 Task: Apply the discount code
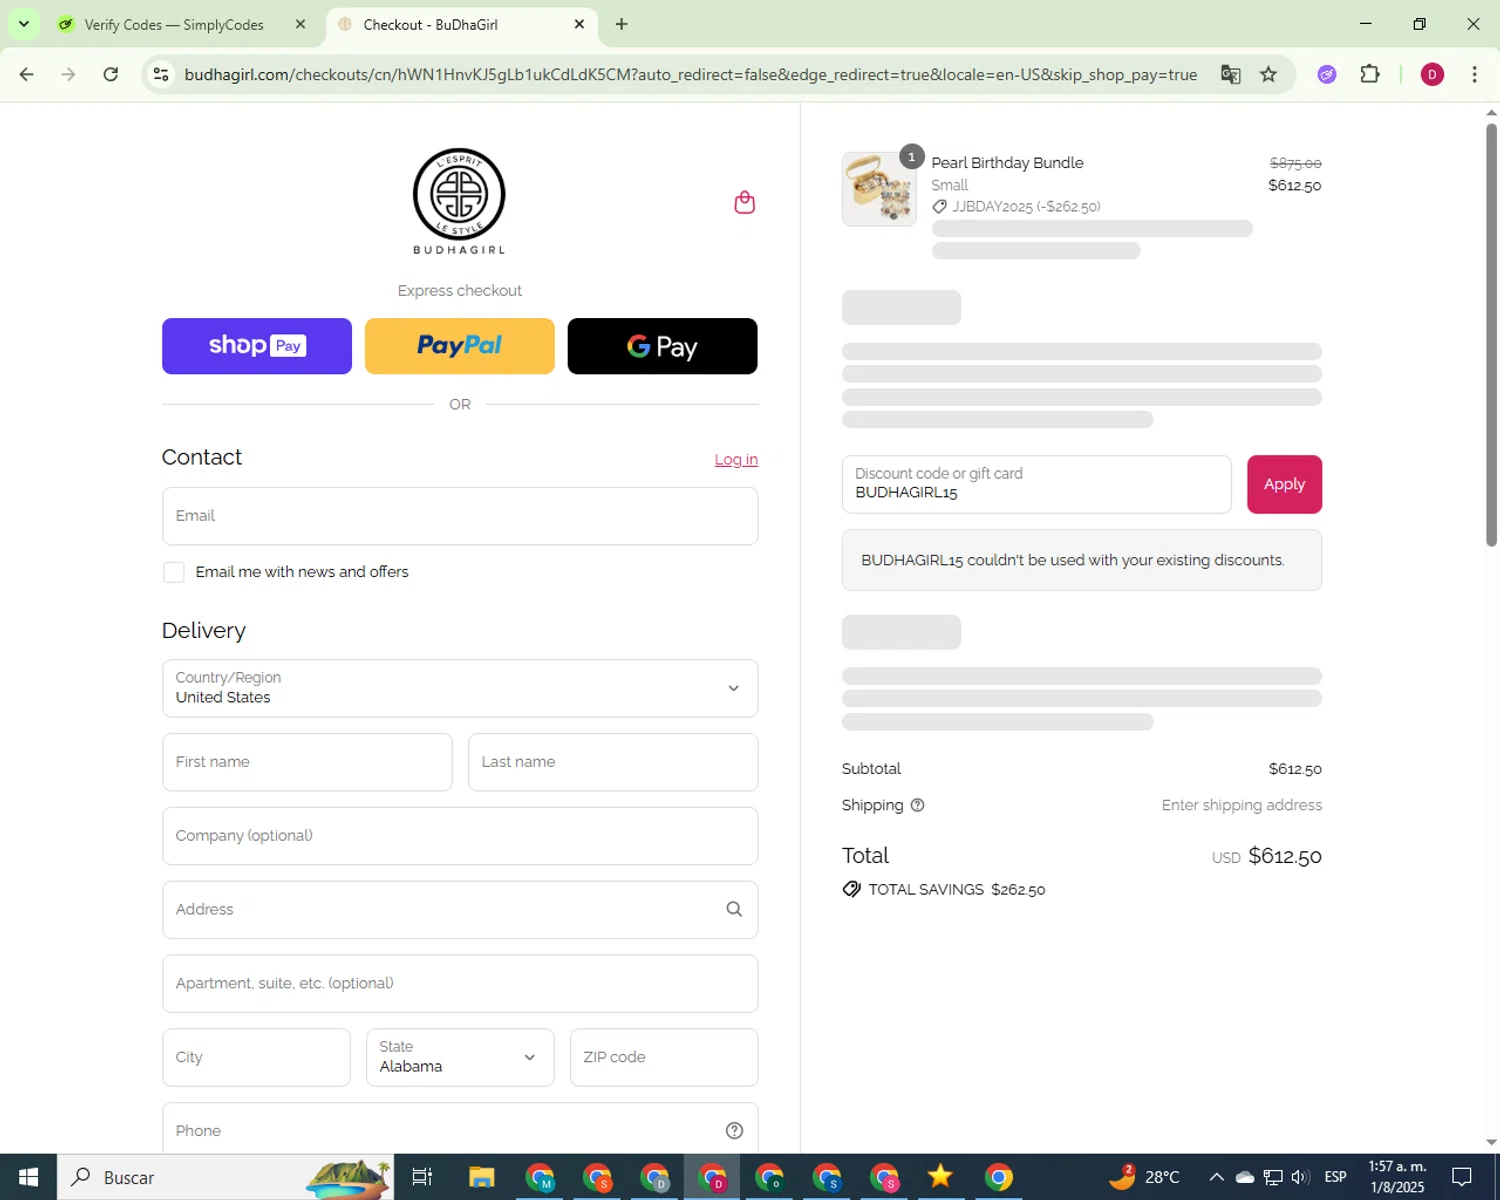click(1284, 484)
